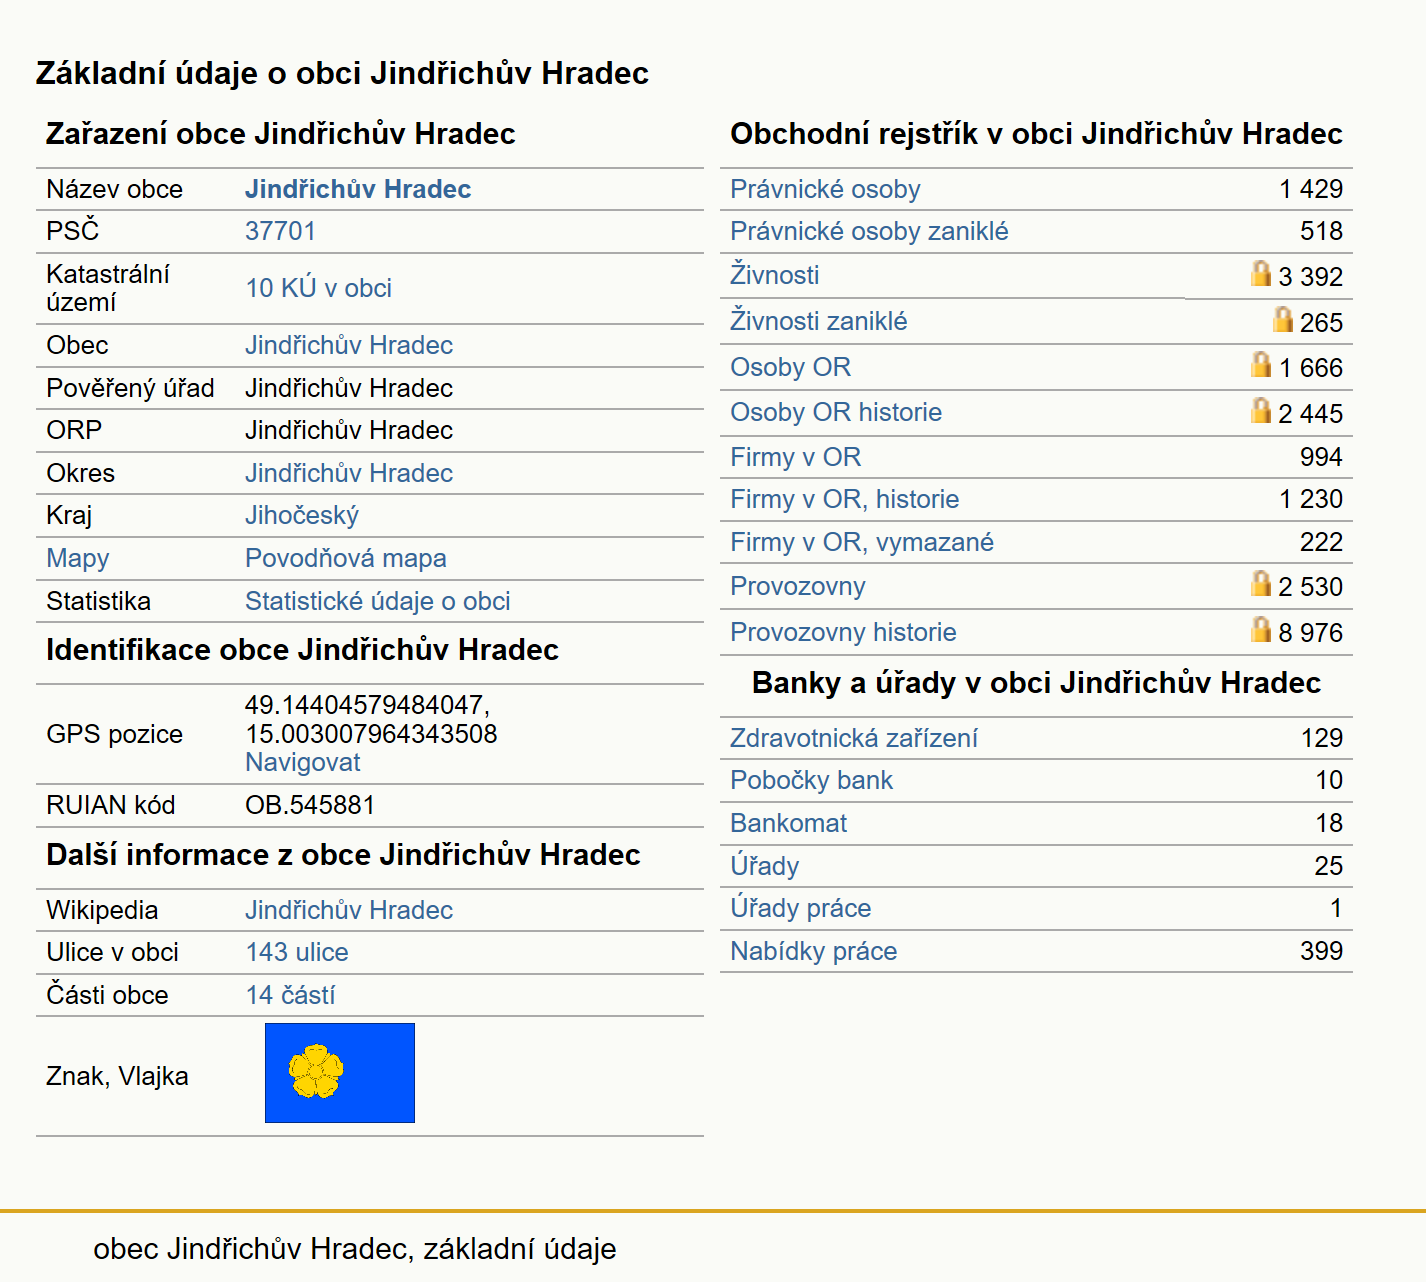Click the lock icon beside Provozovny 2 530
Image resolution: width=1426 pixels, height=1282 pixels.
1261,583
